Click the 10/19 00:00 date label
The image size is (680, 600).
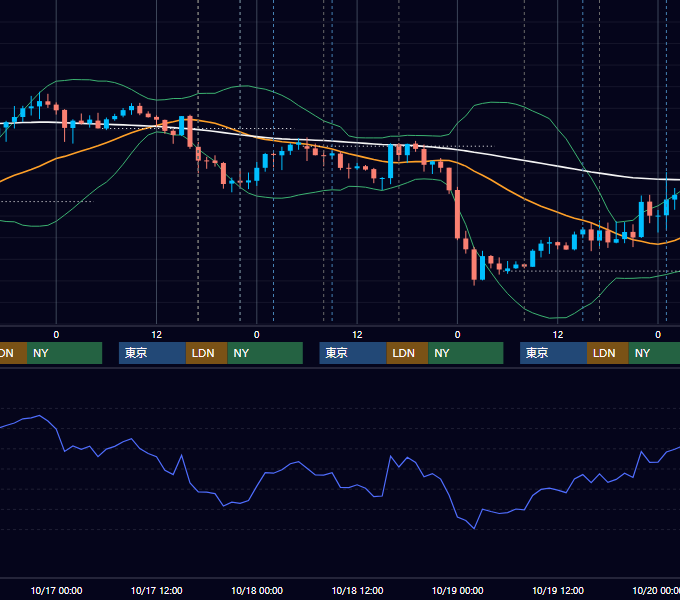point(458,590)
